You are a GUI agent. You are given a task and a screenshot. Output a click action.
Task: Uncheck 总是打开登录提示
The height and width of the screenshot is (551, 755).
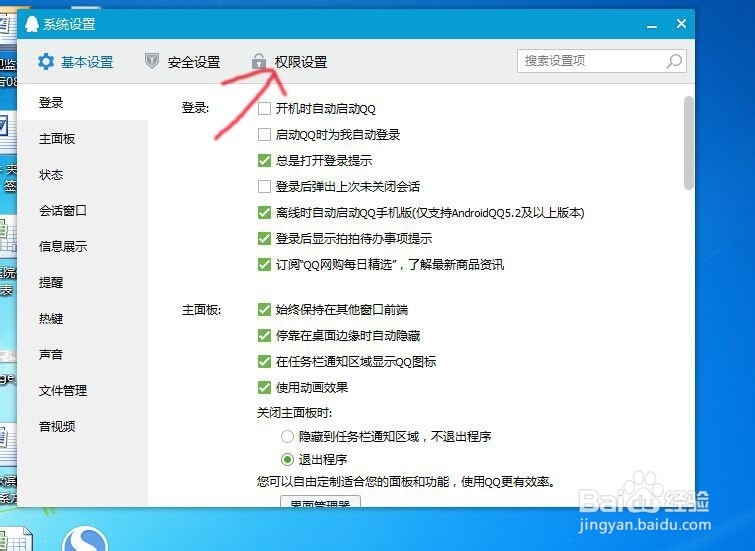pos(264,160)
